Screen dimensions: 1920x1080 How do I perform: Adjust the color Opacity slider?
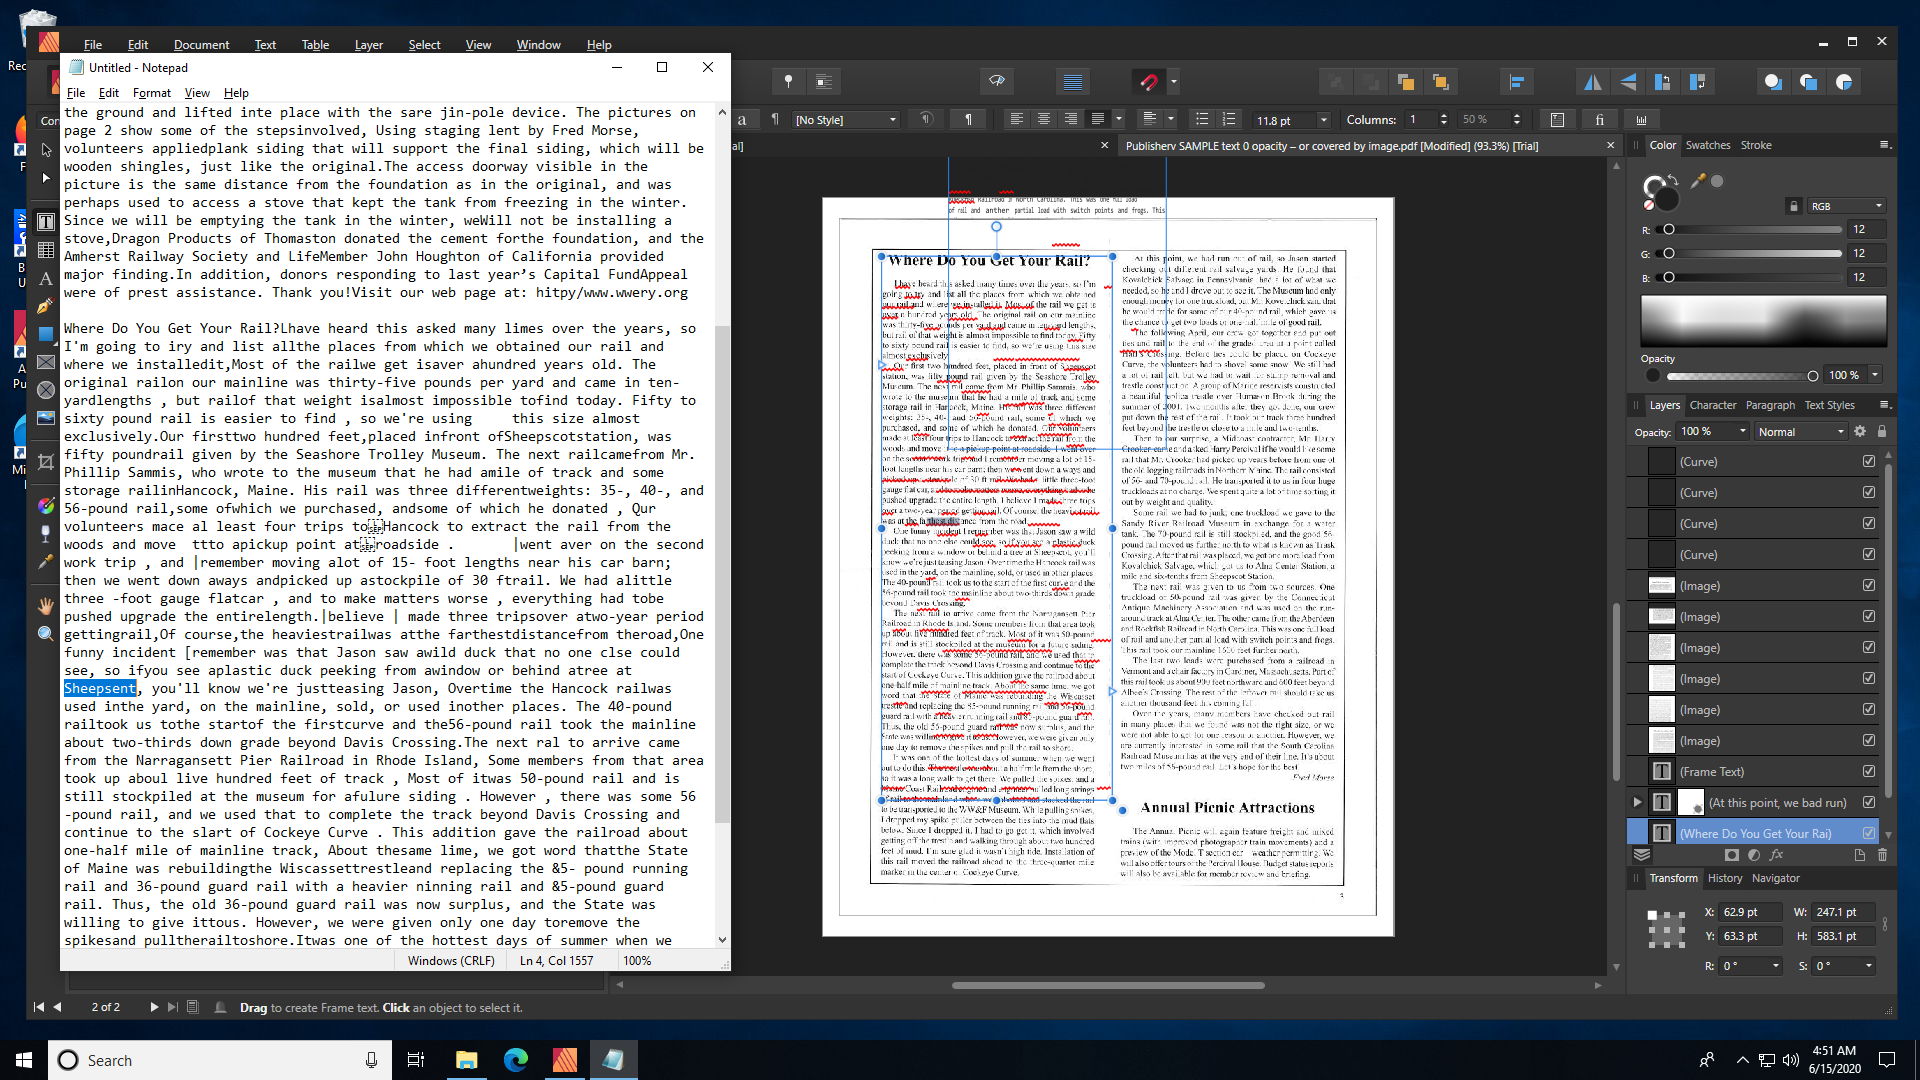(1742, 376)
